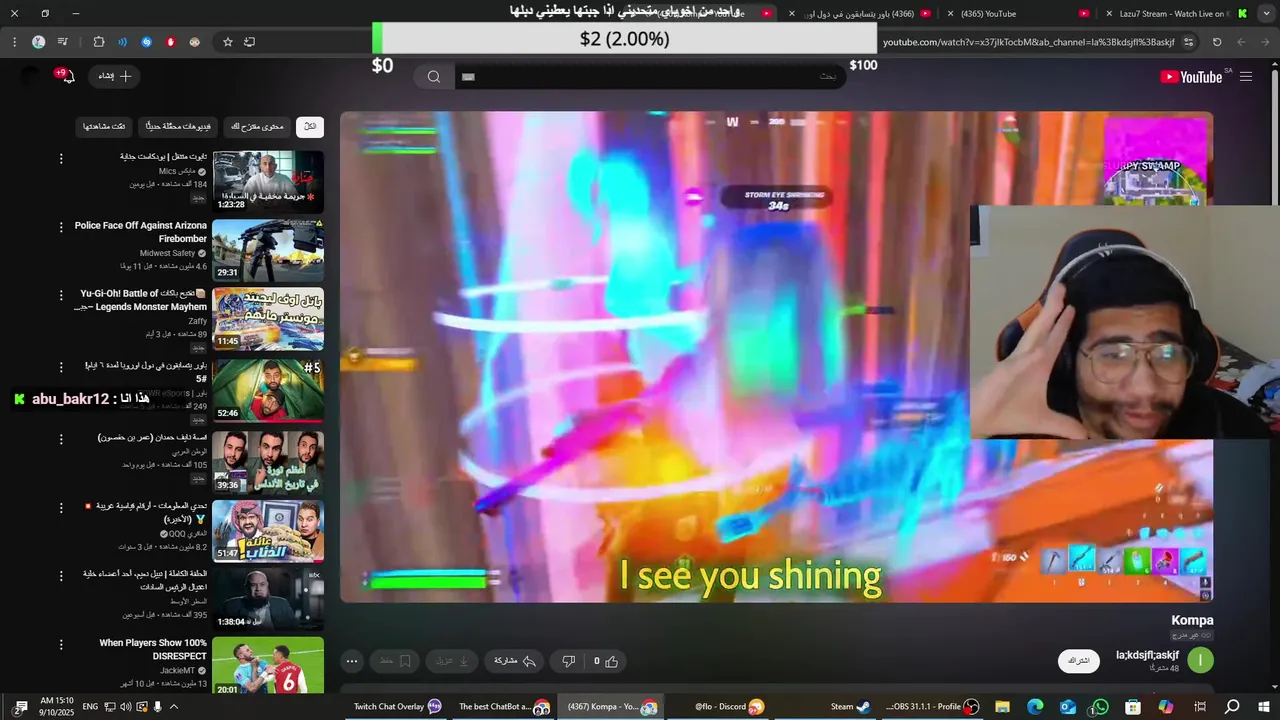The height and width of the screenshot is (720, 1280).
Task: Click the Shazam extension icon
Action: tap(147, 42)
